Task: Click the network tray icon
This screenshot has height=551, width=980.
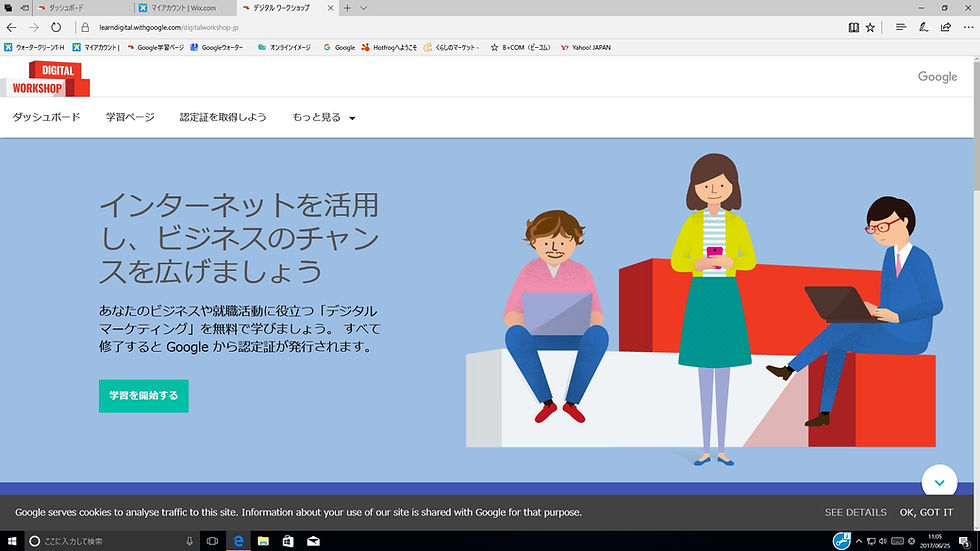Action: [871, 541]
